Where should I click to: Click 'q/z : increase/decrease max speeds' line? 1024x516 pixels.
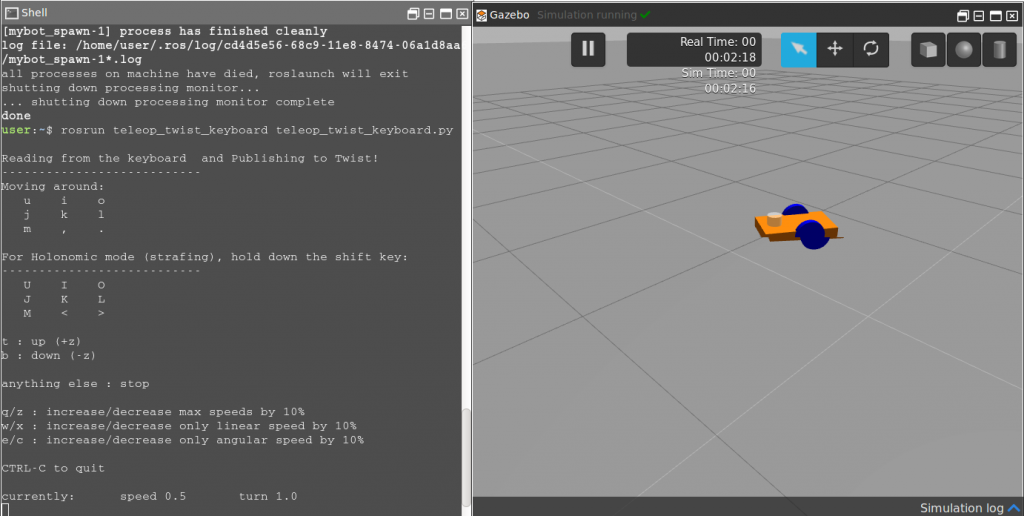point(153,411)
